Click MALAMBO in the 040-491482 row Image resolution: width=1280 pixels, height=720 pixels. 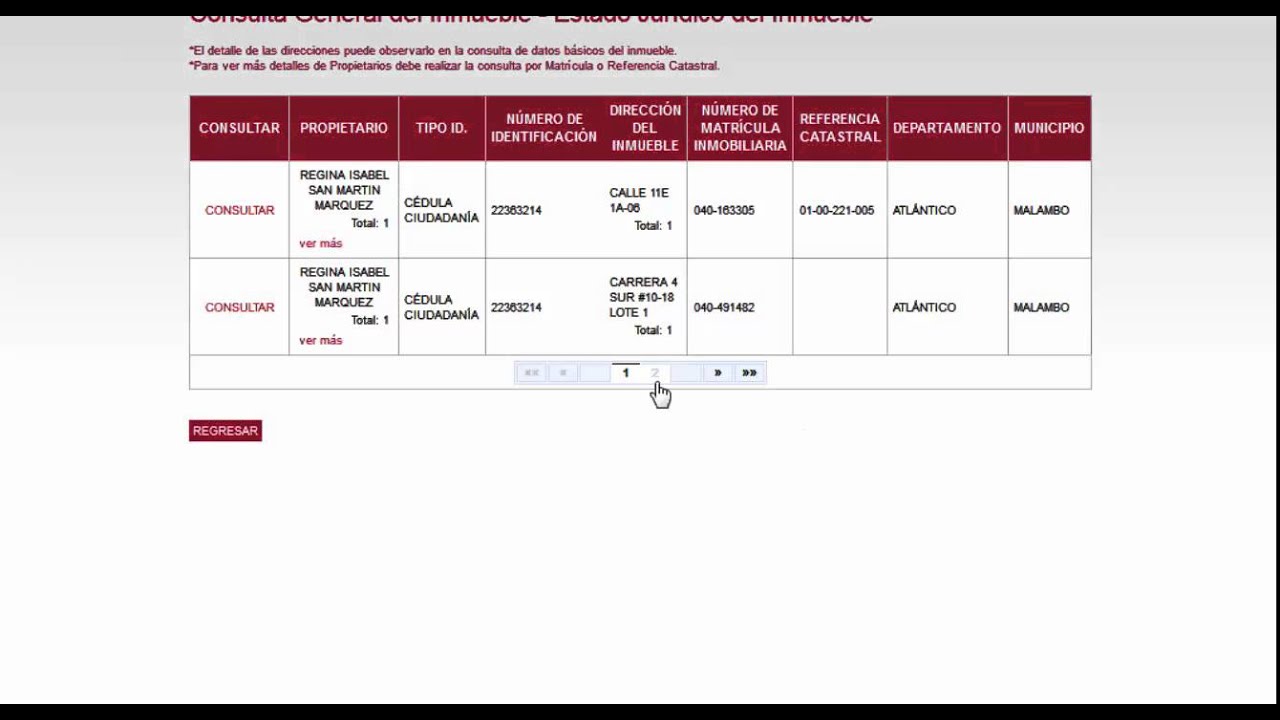(1041, 307)
